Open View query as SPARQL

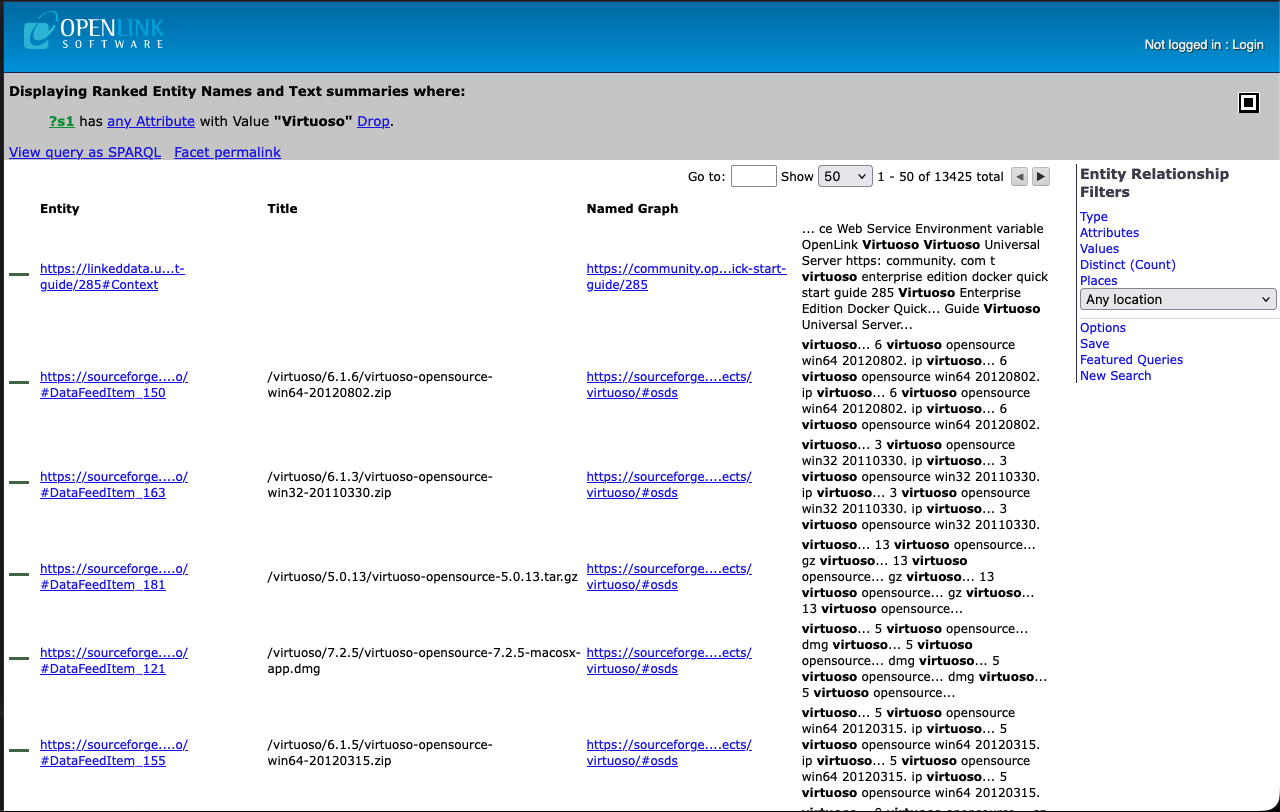pyautogui.click(x=85, y=152)
